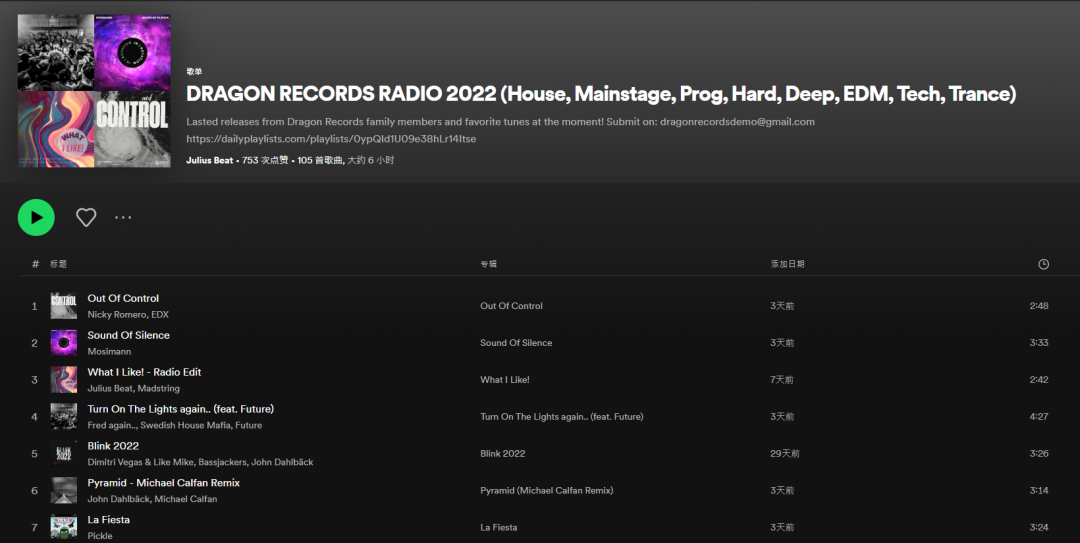Open the What I Like! album link
The width and height of the screenshot is (1080, 543).
(x=505, y=380)
